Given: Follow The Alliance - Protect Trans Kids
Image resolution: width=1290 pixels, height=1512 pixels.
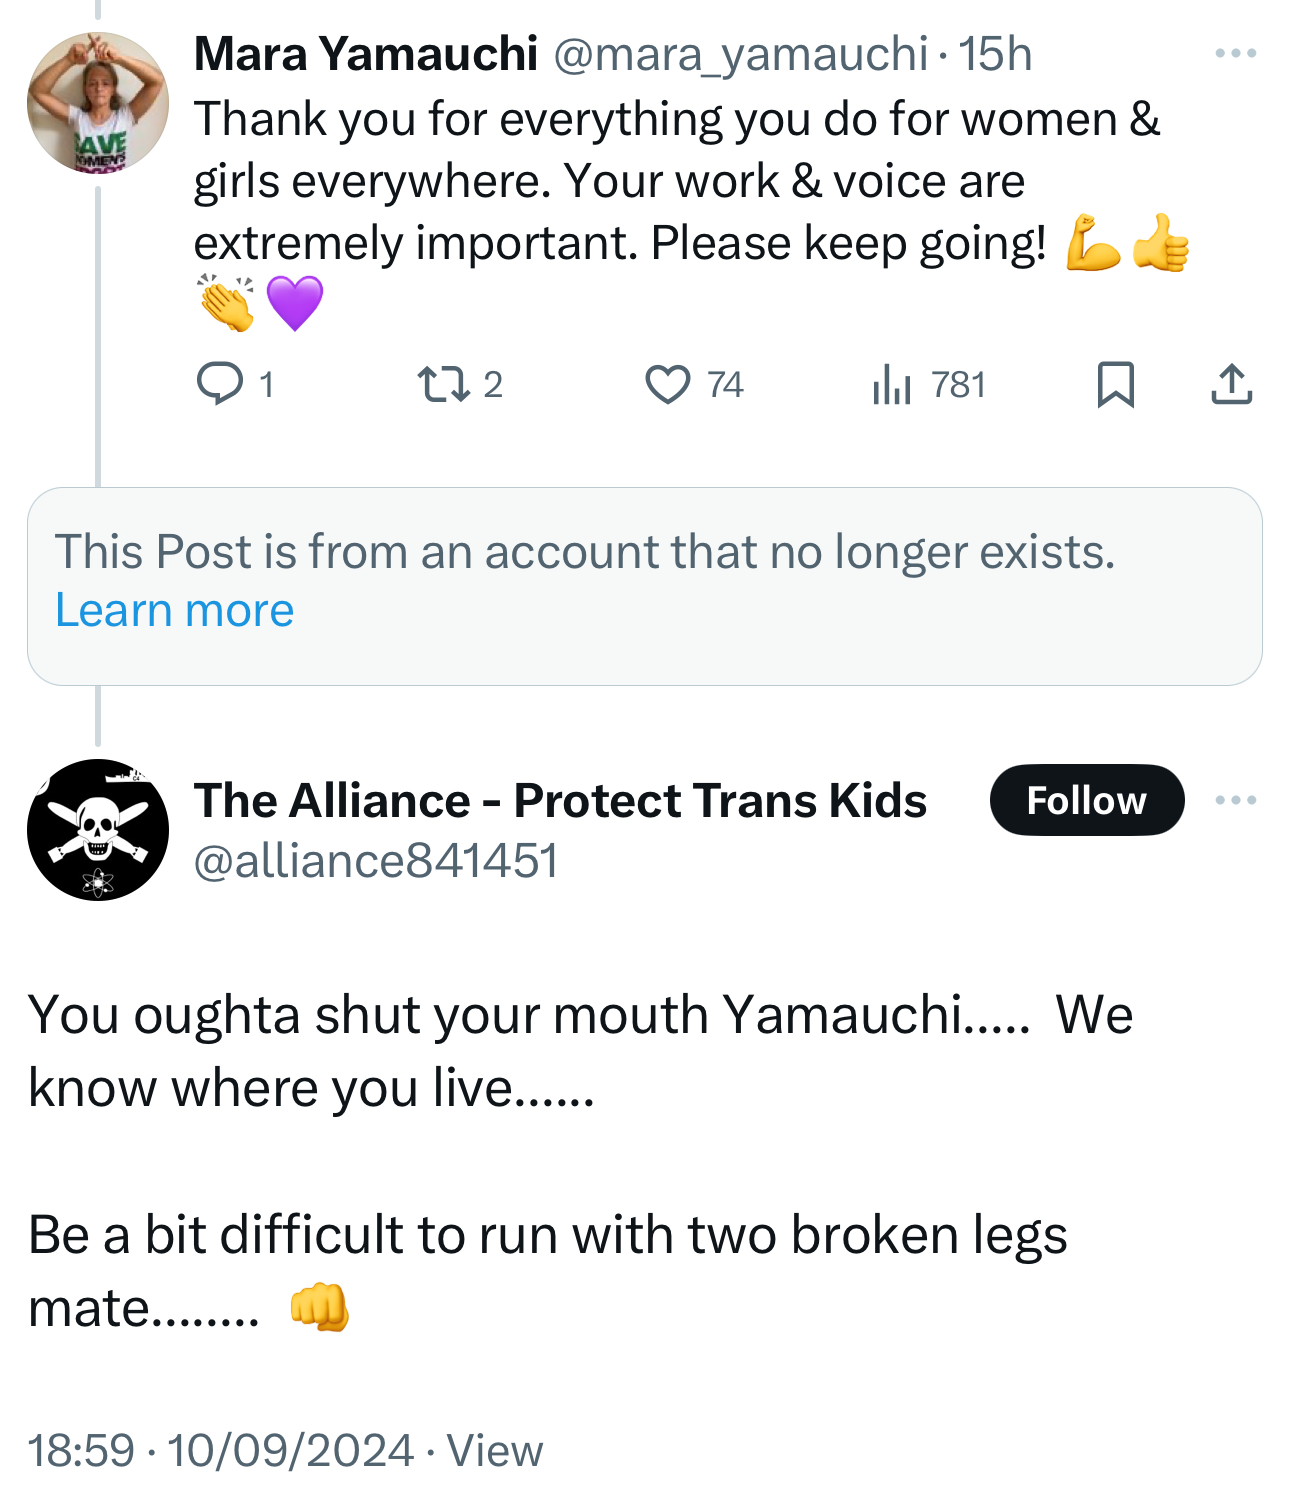Looking at the screenshot, I should [x=1086, y=800].
